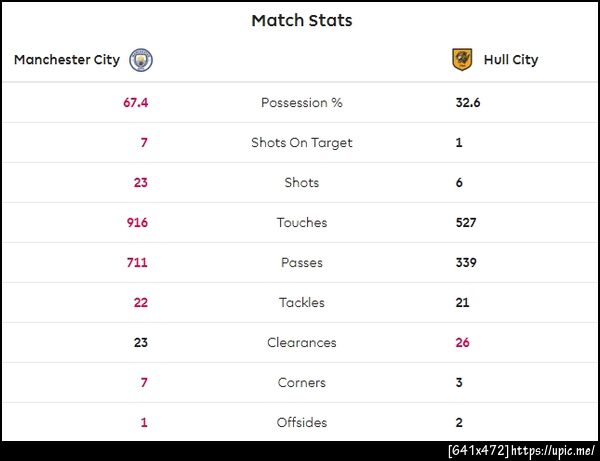Click the Corners stat label
The height and width of the screenshot is (461, 600).
click(x=301, y=383)
